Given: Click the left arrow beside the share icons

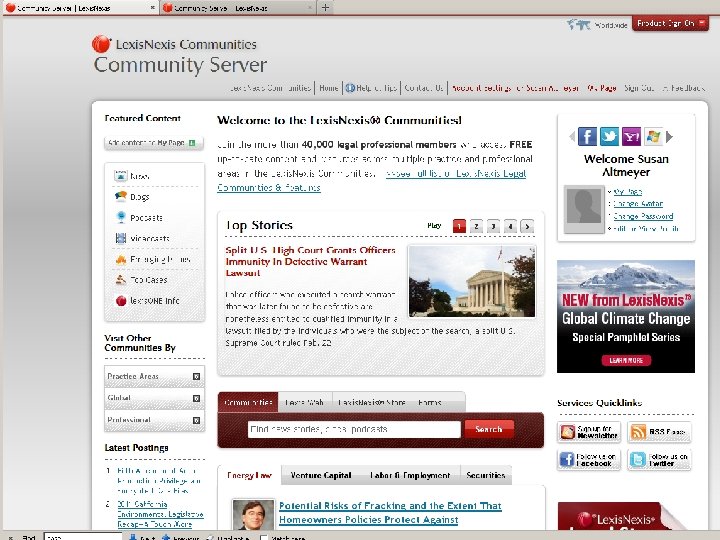Looking at the screenshot, I should pos(572,136).
